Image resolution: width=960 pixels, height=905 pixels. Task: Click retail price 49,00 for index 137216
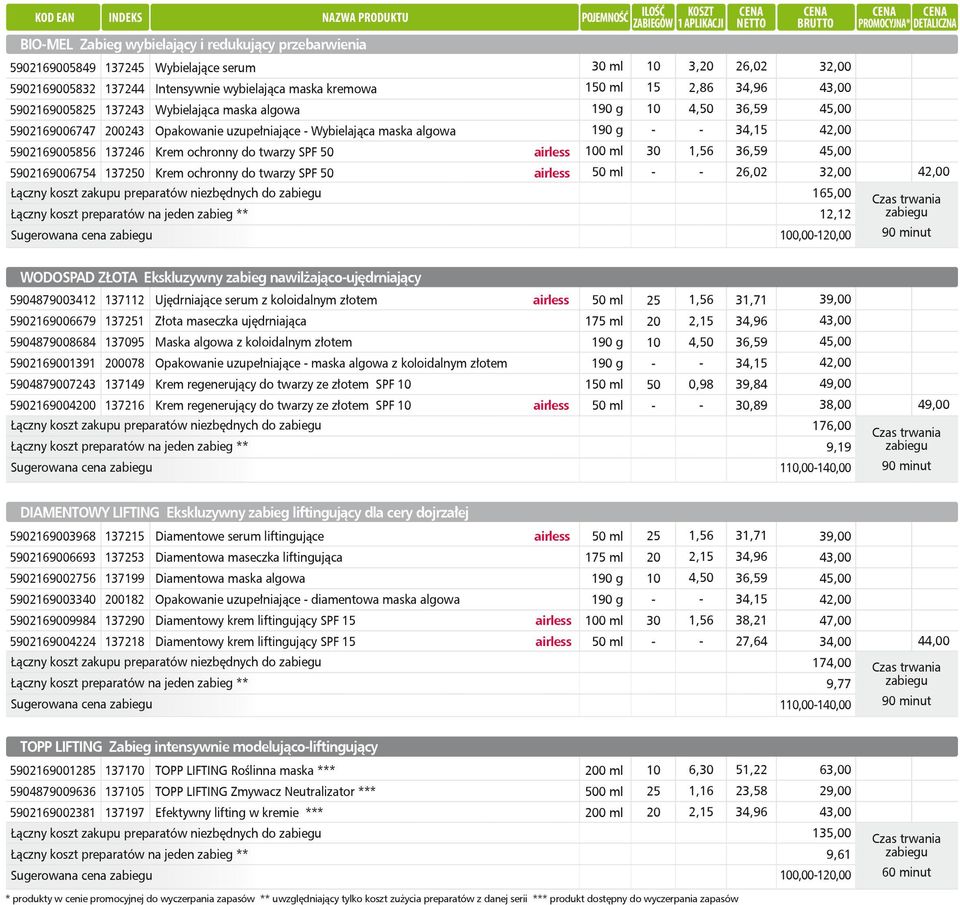click(934, 404)
